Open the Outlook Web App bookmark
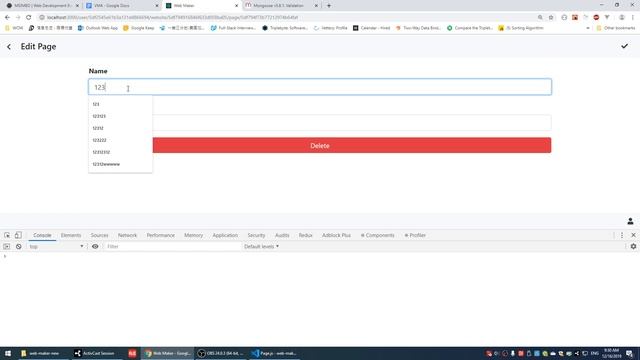 click(x=98, y=28)
